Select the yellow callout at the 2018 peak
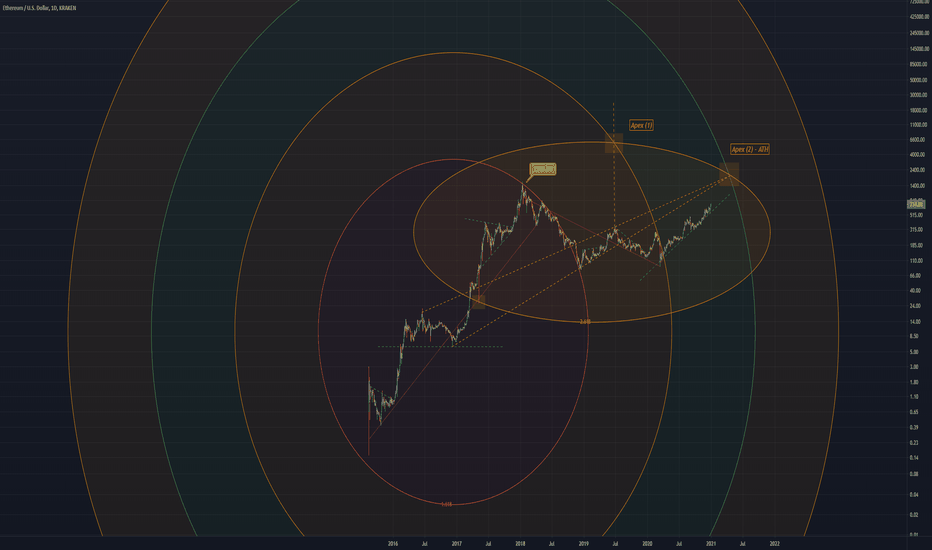 [543, 169]
